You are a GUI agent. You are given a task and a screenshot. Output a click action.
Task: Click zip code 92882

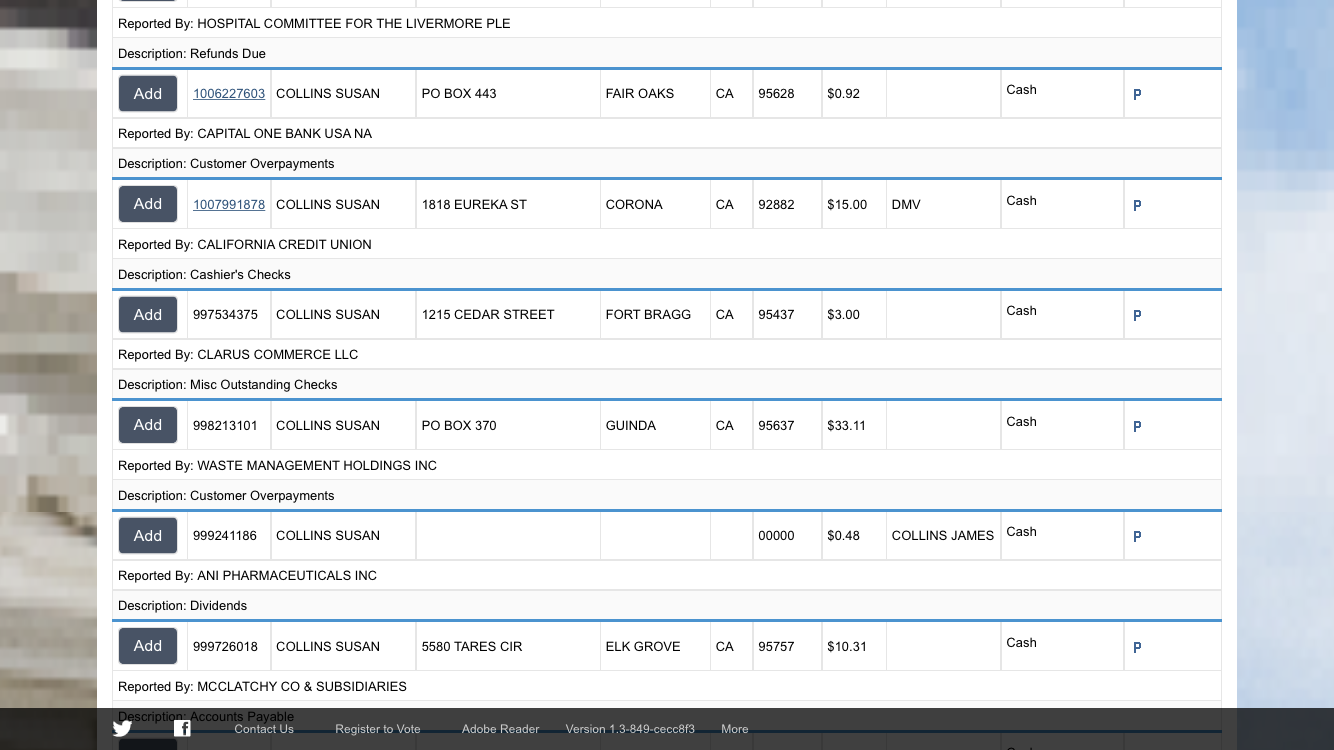tap(776, 205)
